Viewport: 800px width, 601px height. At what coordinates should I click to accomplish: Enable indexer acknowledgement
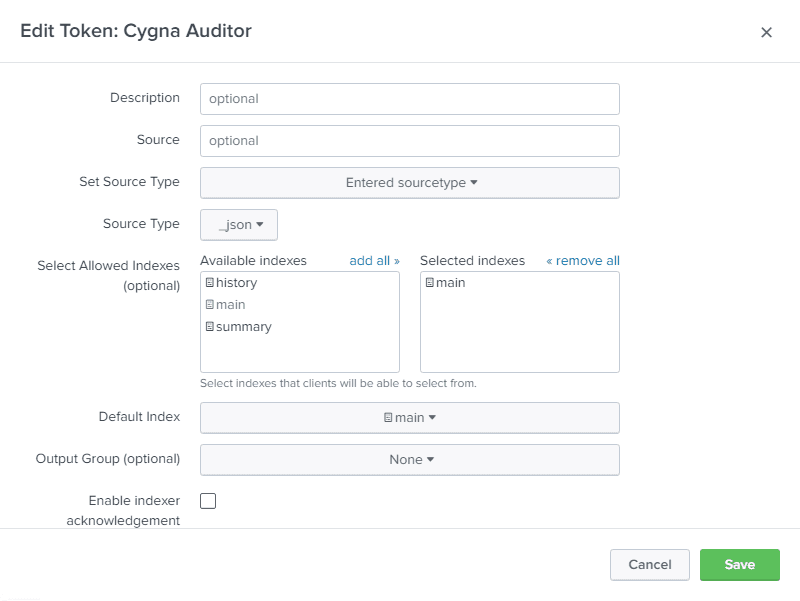[207, 500]
